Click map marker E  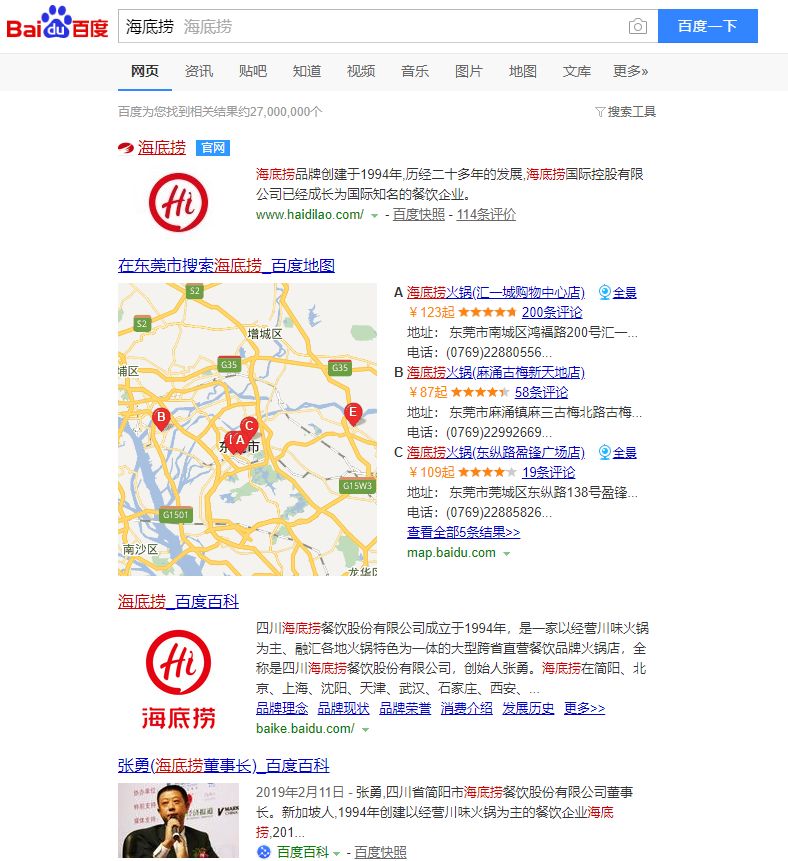(353, 413)
